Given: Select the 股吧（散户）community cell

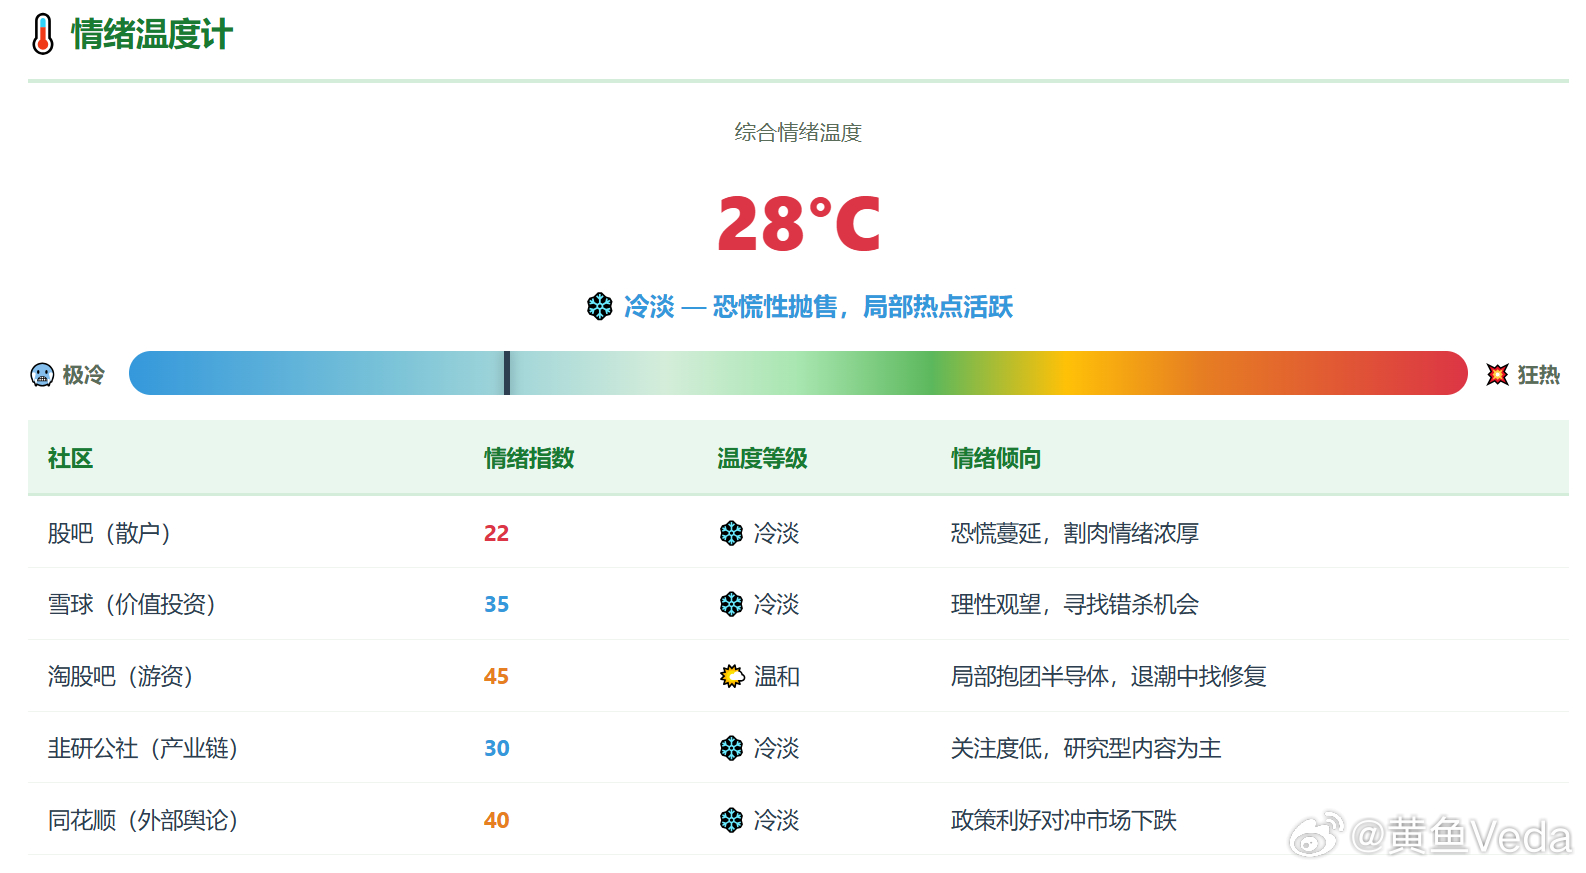Looking at the screenshot, I should click(x=110, y=533).
